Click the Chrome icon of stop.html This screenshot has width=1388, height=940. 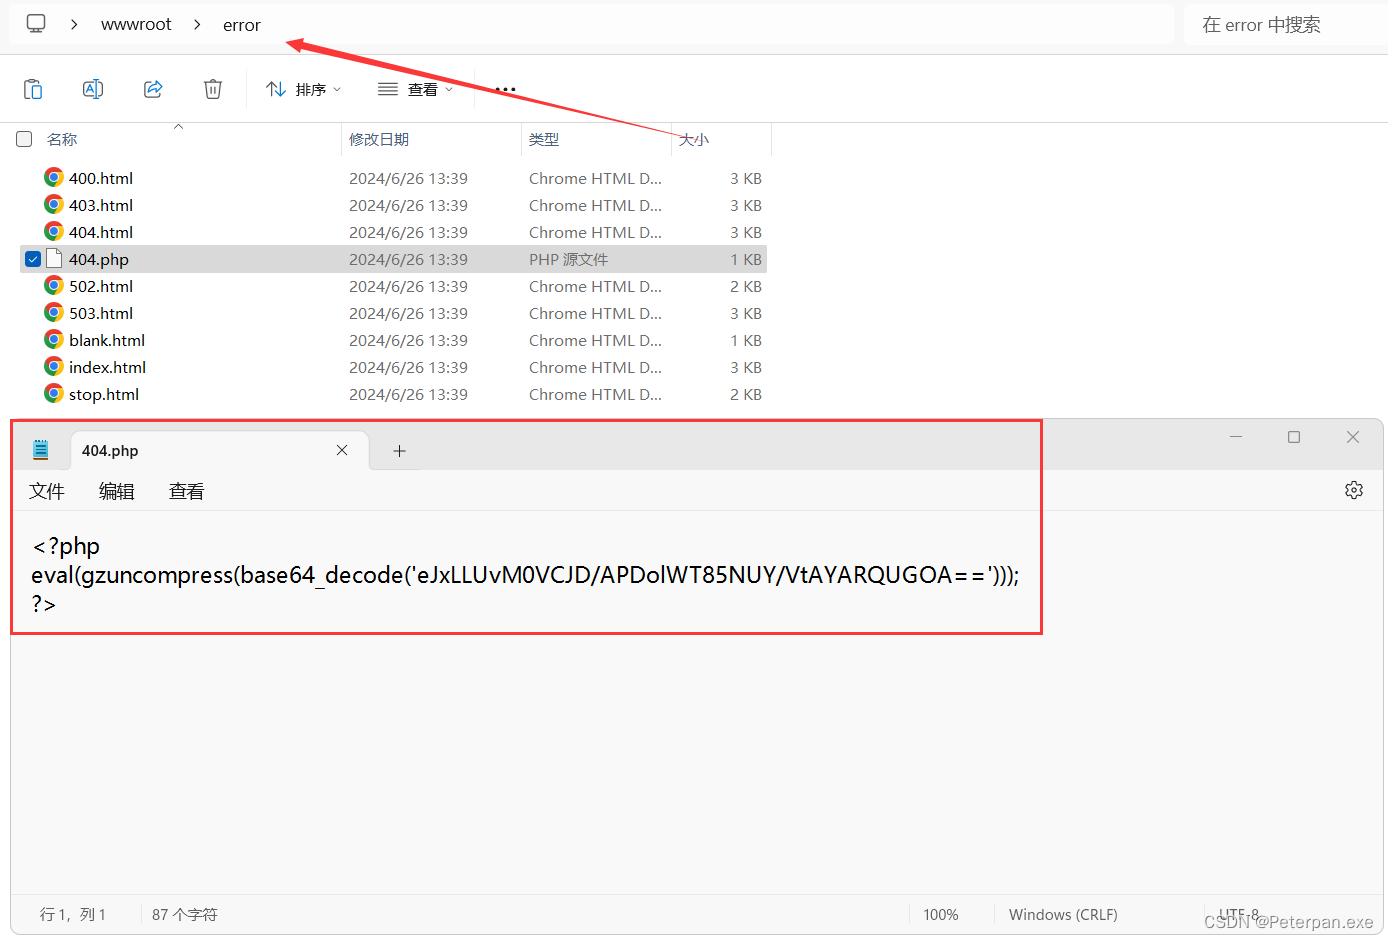tap(54, 393)
